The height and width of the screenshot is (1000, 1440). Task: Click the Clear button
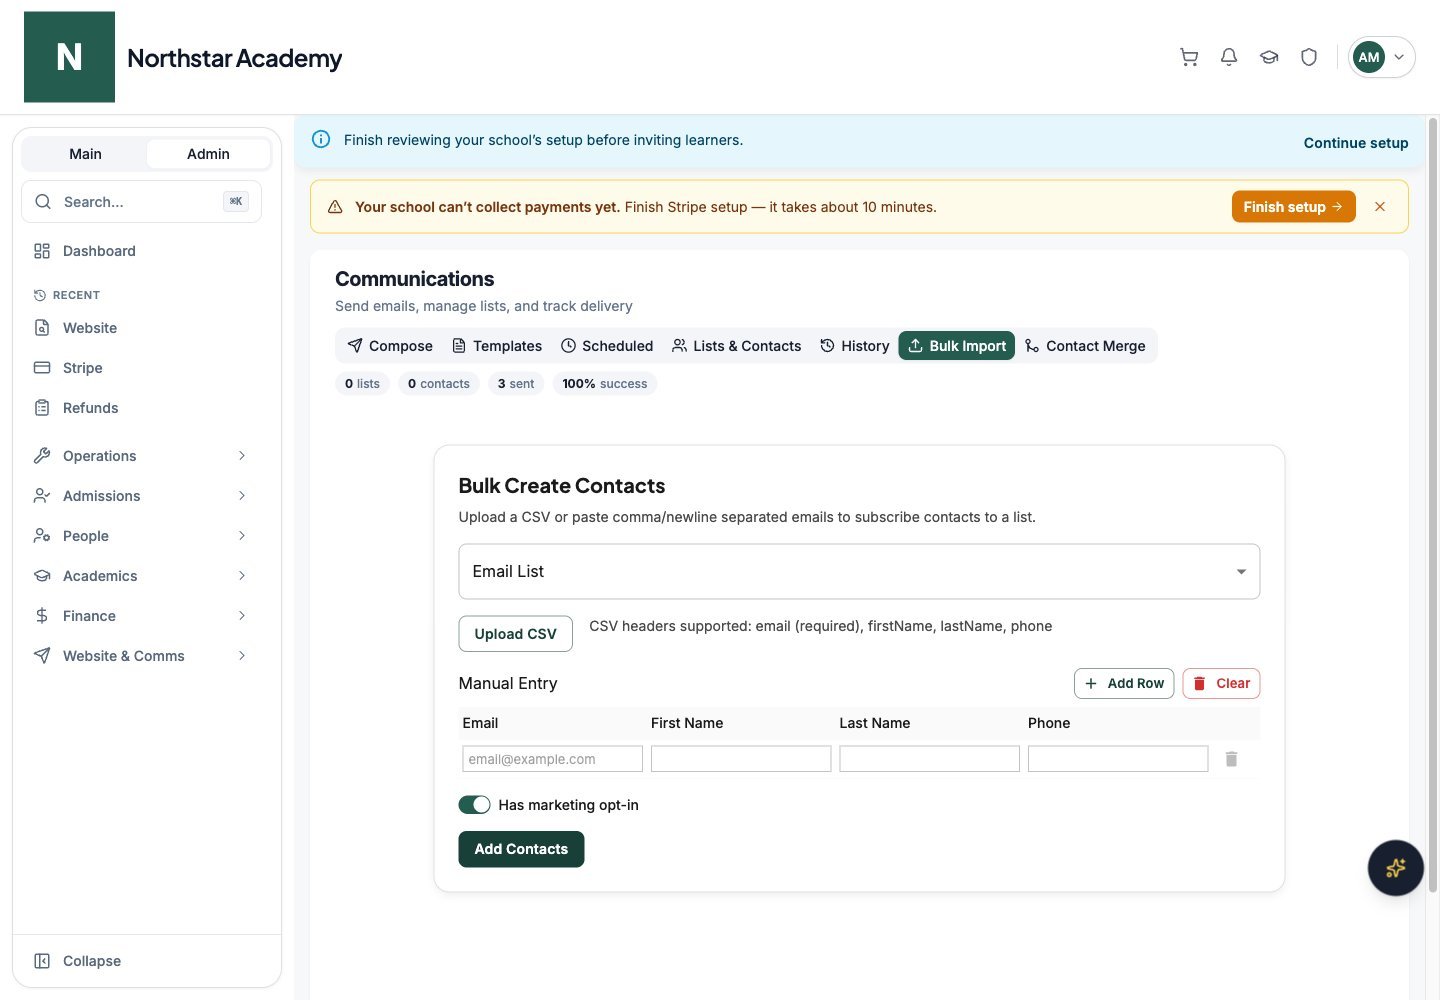pyautogui.click(x=1221, y=683)
